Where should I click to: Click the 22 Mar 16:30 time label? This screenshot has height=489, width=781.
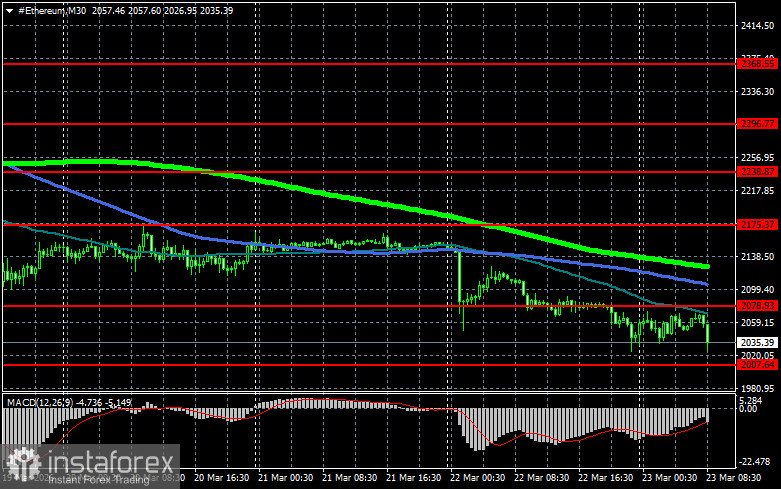tap(605, 478)
